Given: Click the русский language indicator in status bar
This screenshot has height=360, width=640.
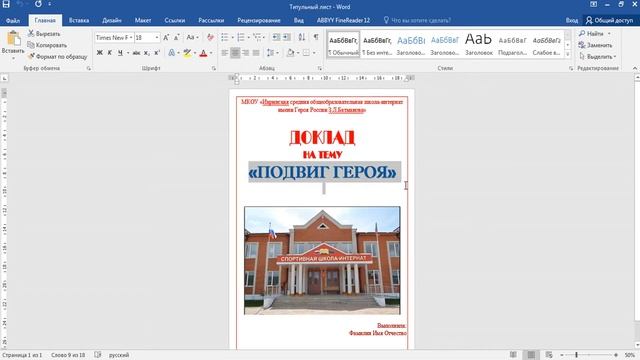Looking at the screenshot, I should tap(119, 355).
